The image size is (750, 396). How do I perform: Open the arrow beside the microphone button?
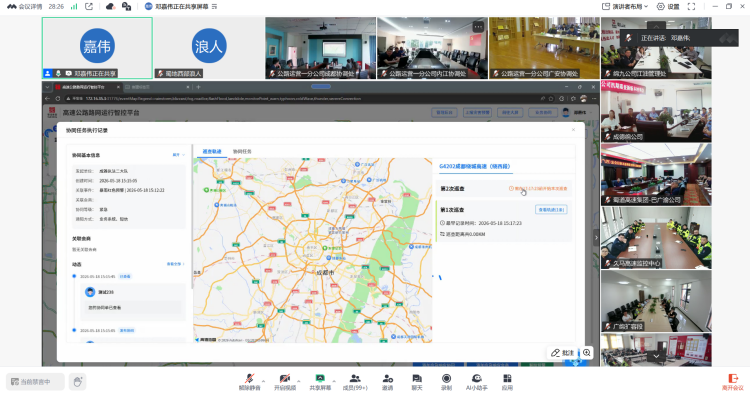263,381
